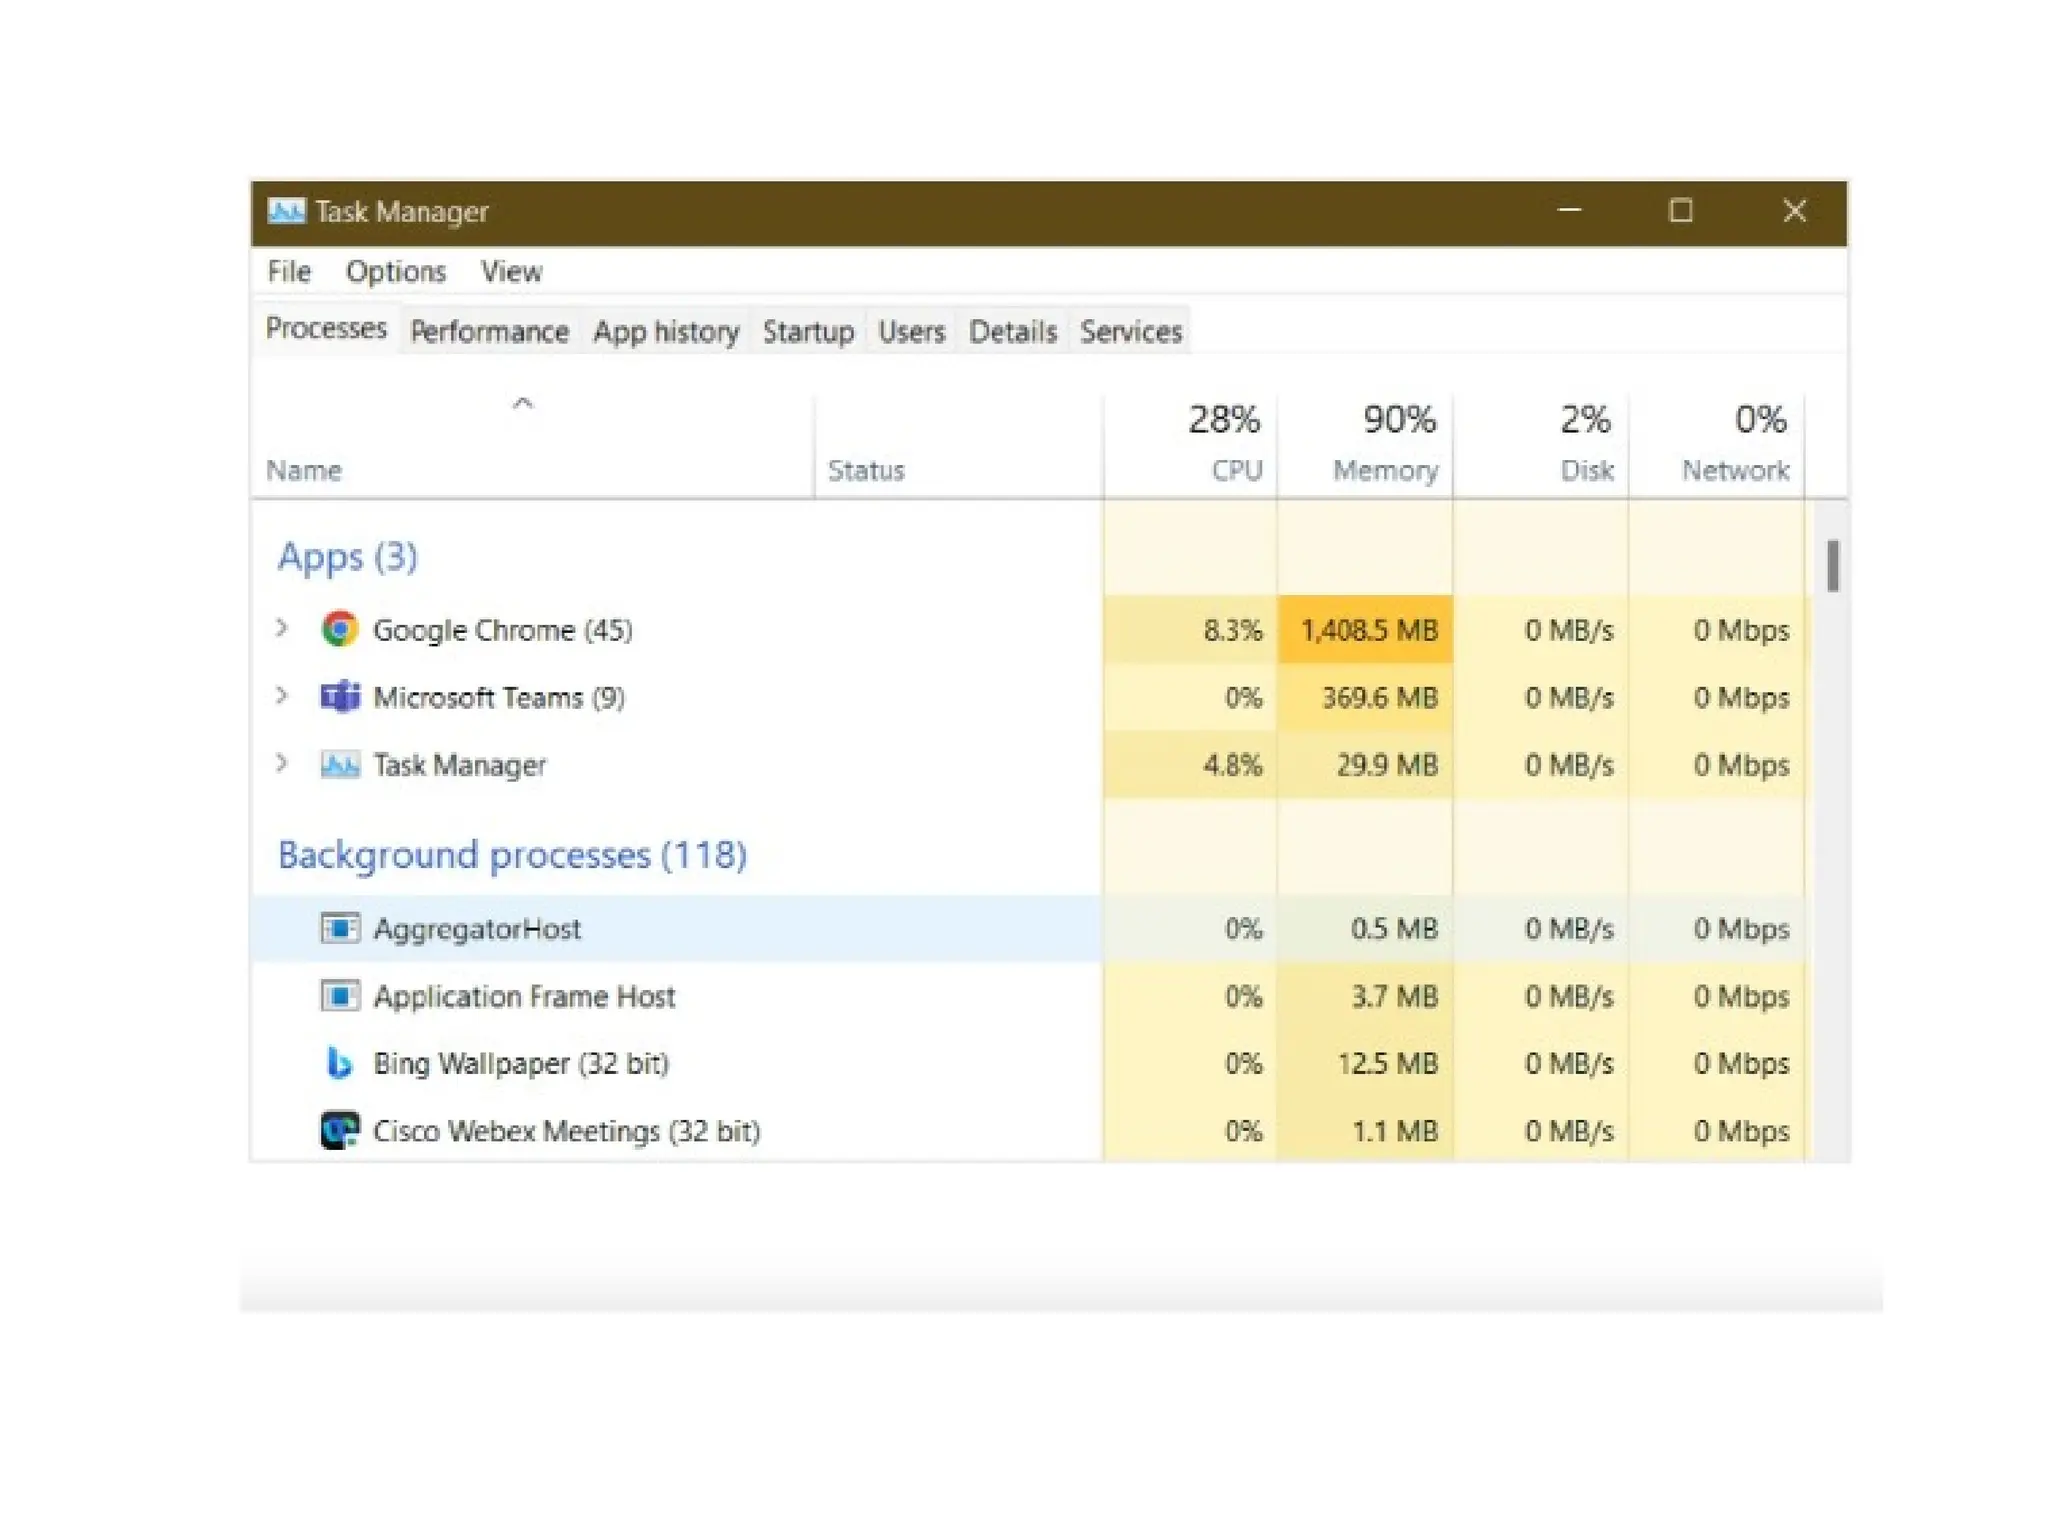Click the AggregatorHost process icon
Image resolution: width=2048 pixels, height=1536 pixels.
point(339,928)
